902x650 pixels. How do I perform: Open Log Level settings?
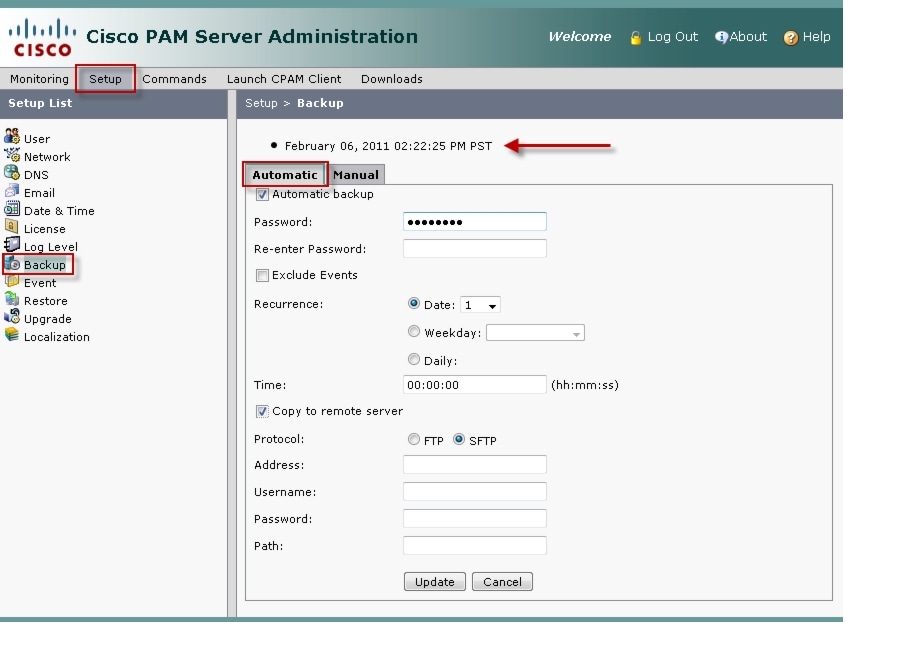(51, 247)
